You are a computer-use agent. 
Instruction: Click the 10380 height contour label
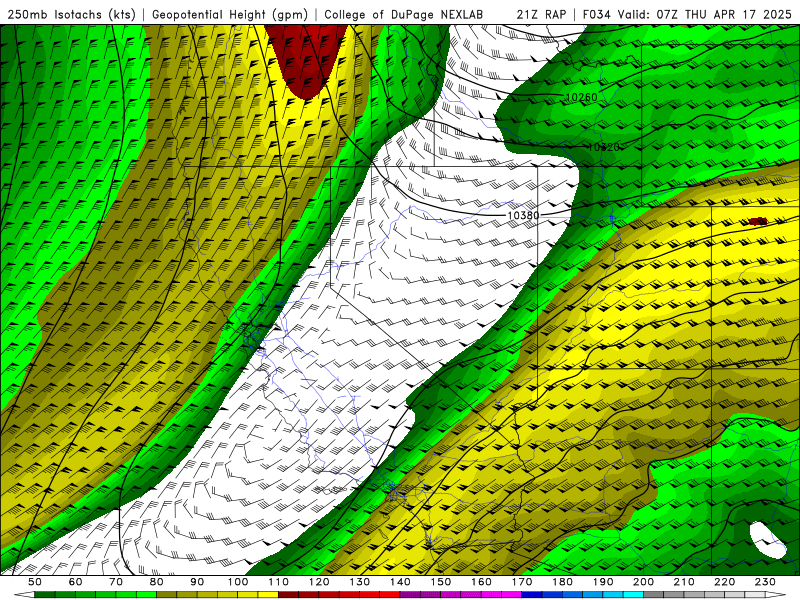523,215
